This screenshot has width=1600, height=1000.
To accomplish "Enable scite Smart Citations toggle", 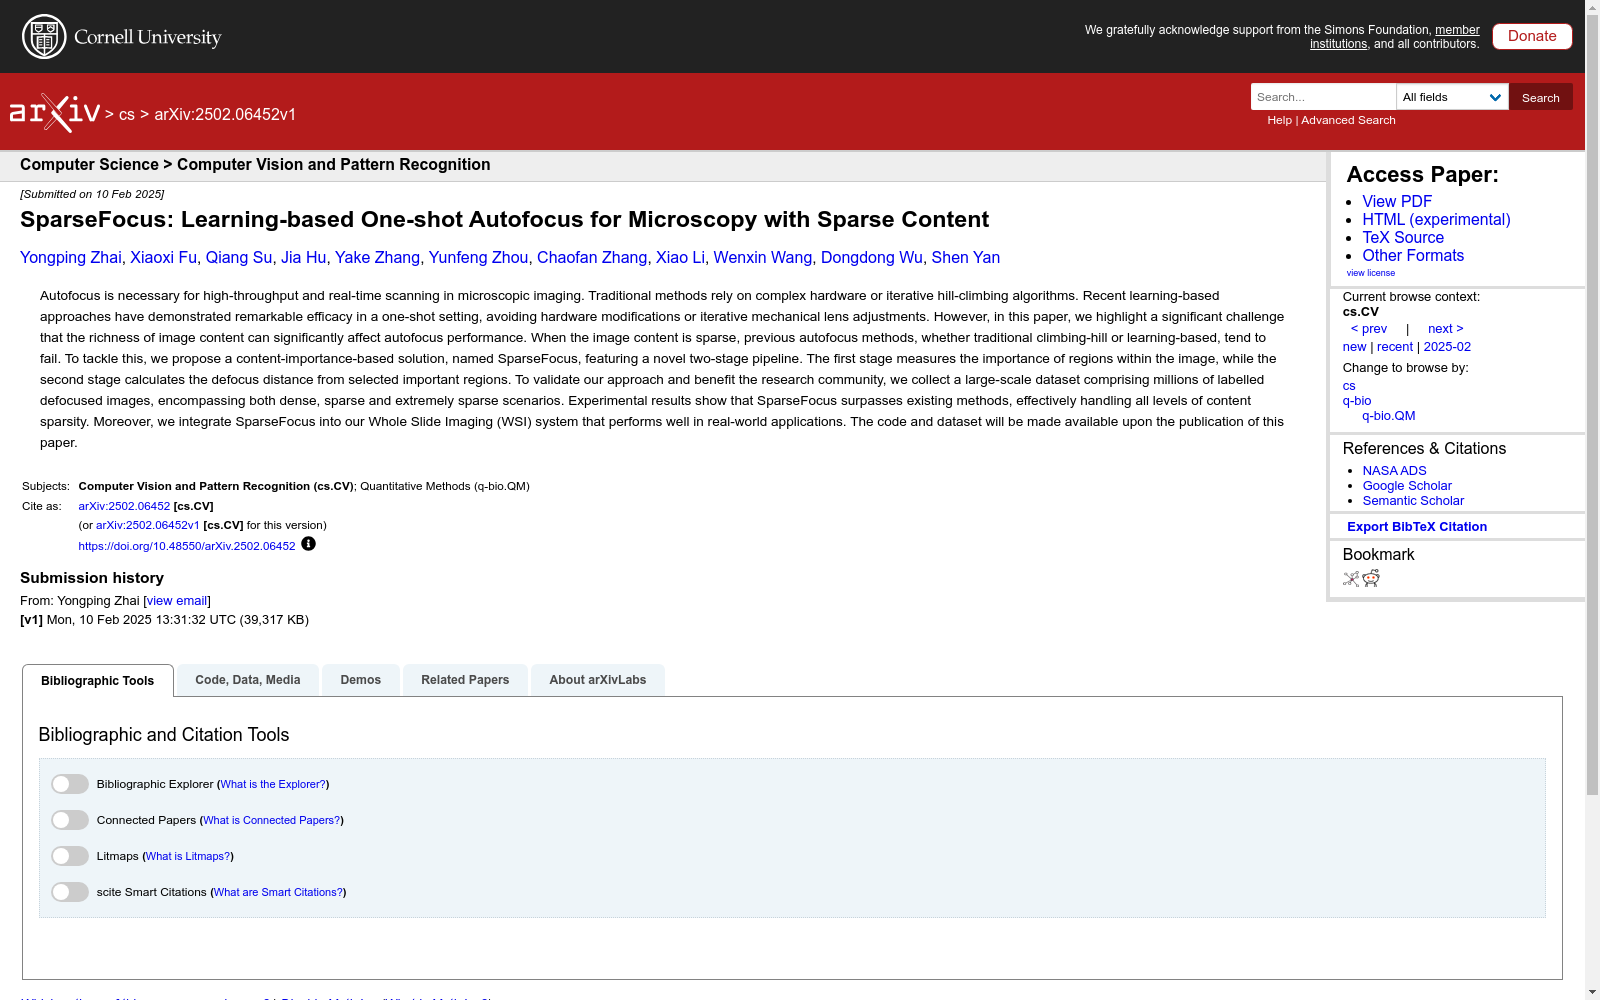I will [70, 892].
